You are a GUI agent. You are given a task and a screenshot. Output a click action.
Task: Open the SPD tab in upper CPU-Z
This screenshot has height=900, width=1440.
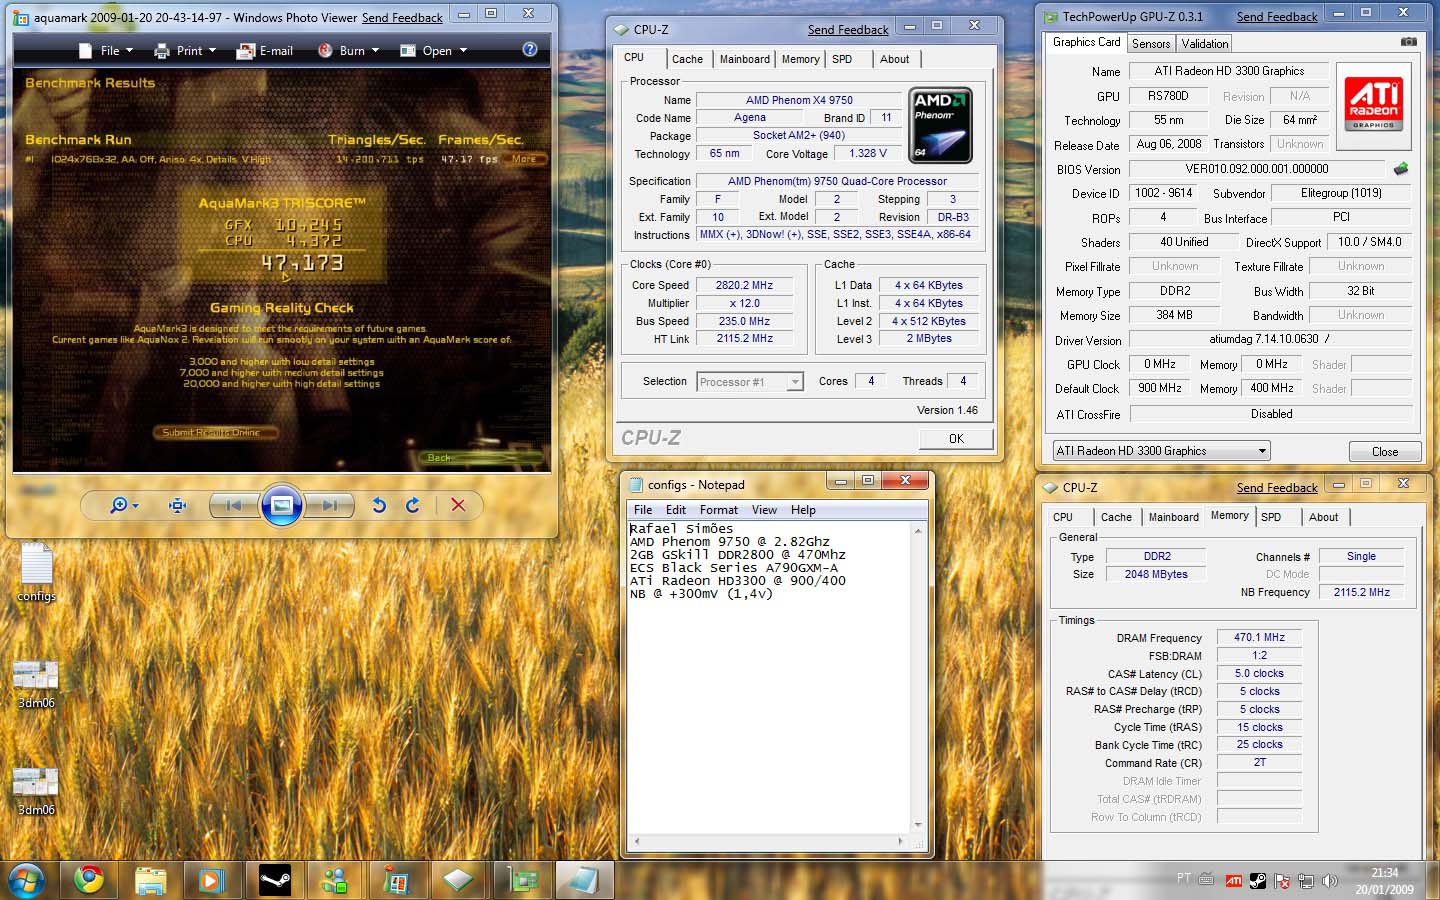point(842,59)
